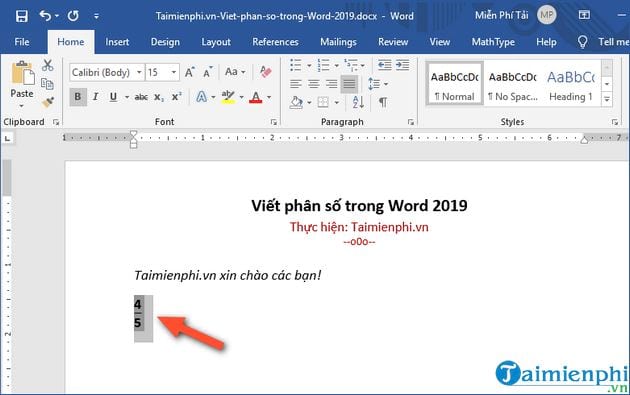Apply the No Spacing style
This screenshot has width=630, height=395.
(512, 84)
